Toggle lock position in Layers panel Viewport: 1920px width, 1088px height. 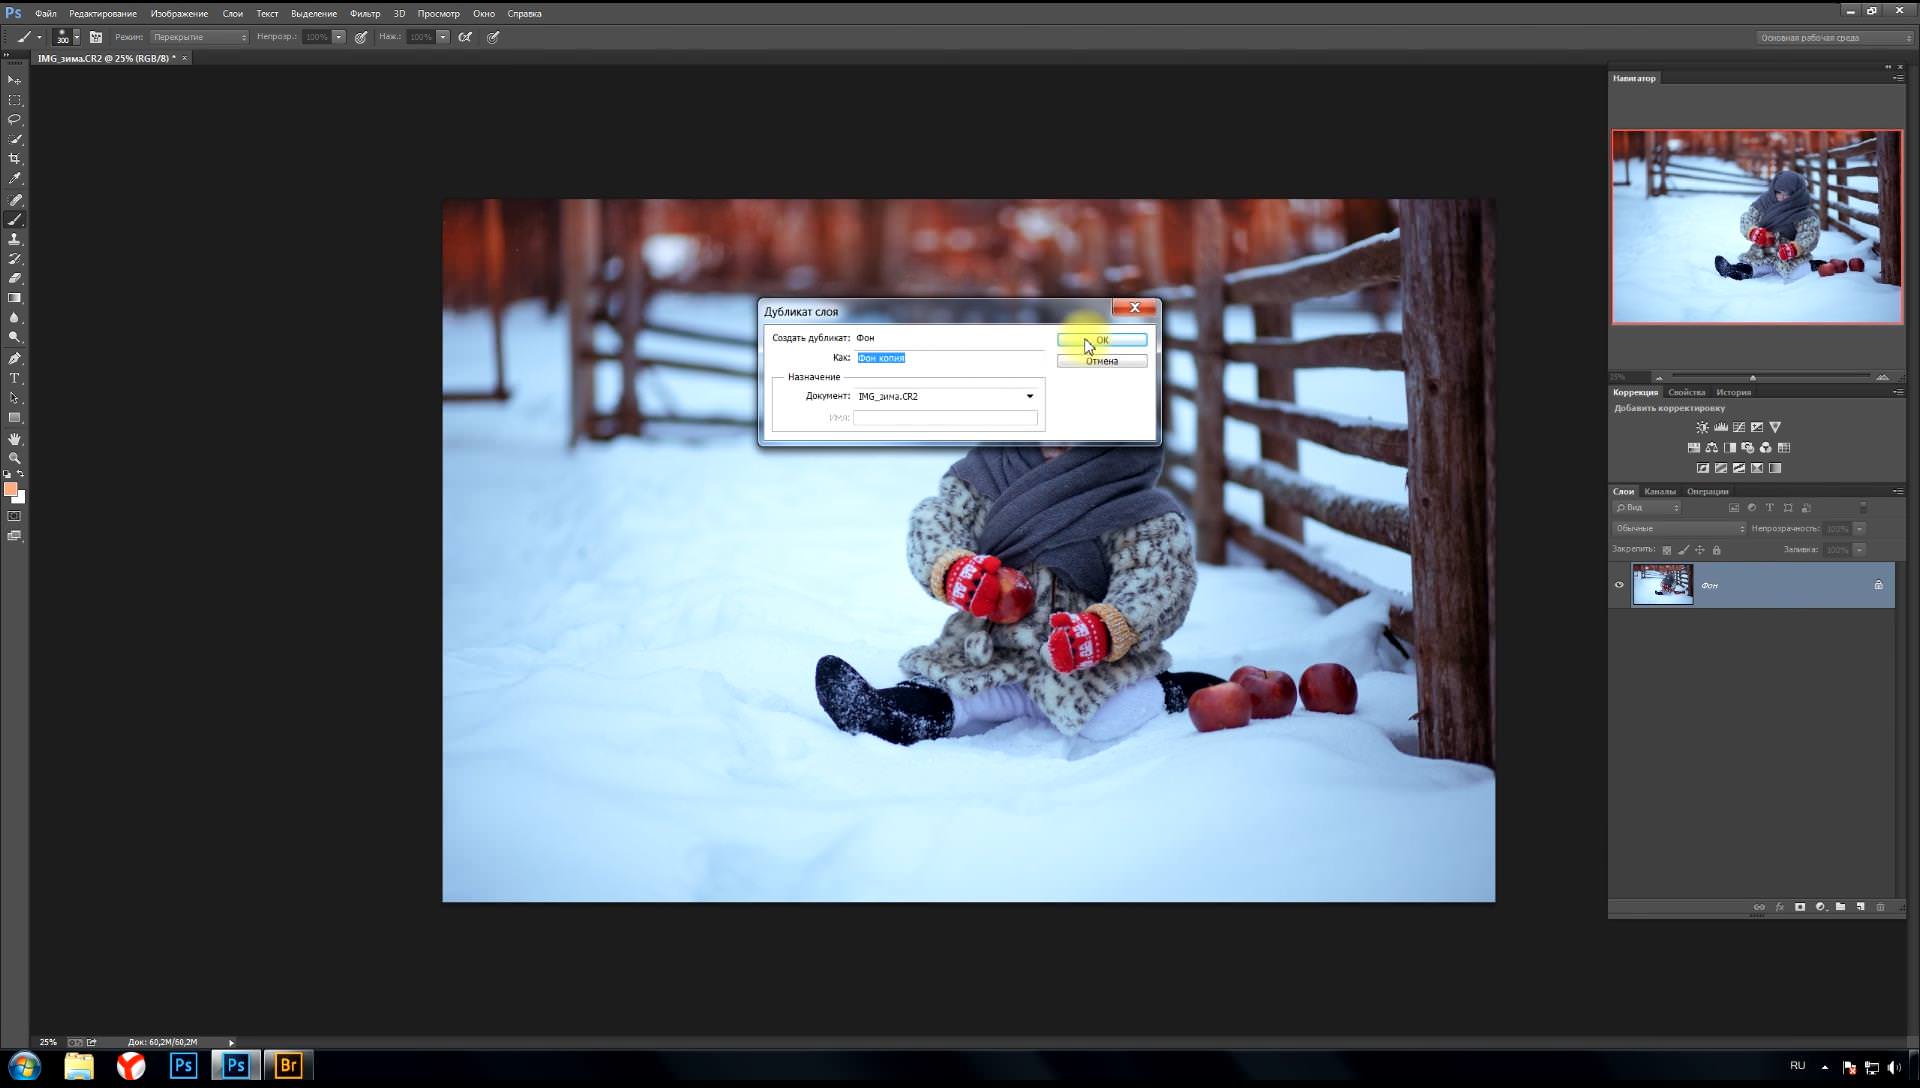tap(1700, 550)
